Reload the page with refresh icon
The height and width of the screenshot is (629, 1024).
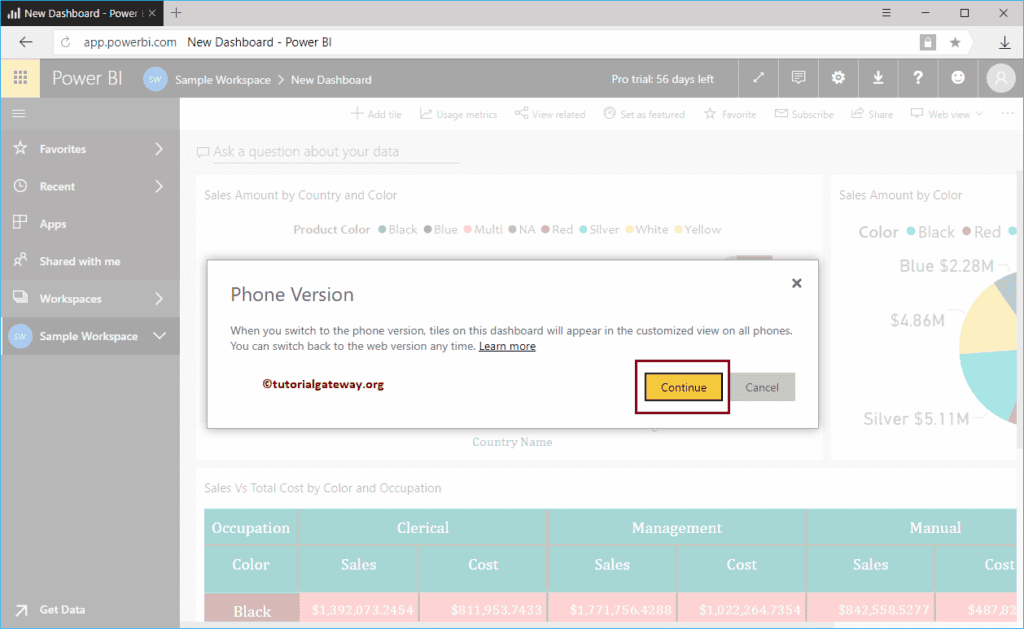tap(65, 42)
